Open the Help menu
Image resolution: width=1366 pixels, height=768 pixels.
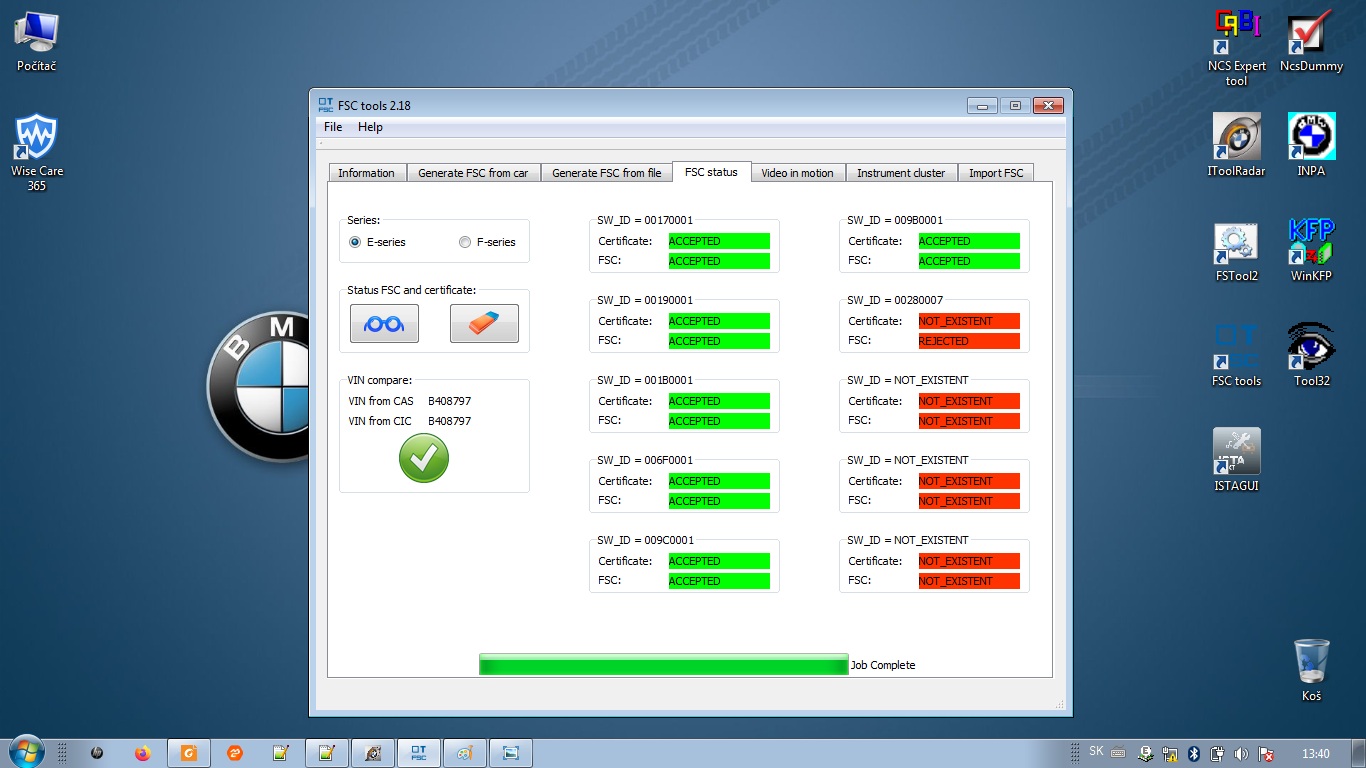point(370,127)
